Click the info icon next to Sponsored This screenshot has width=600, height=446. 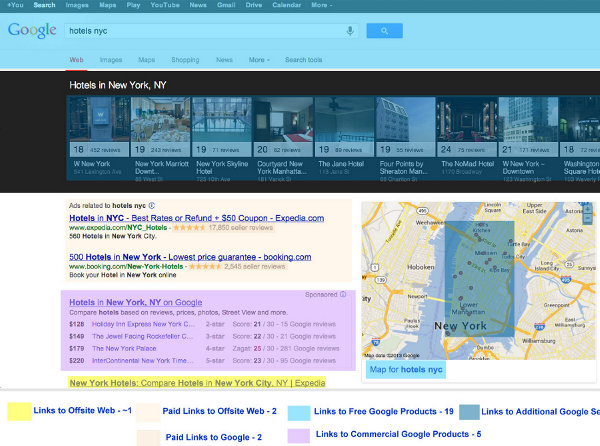(x=343, y=294)
